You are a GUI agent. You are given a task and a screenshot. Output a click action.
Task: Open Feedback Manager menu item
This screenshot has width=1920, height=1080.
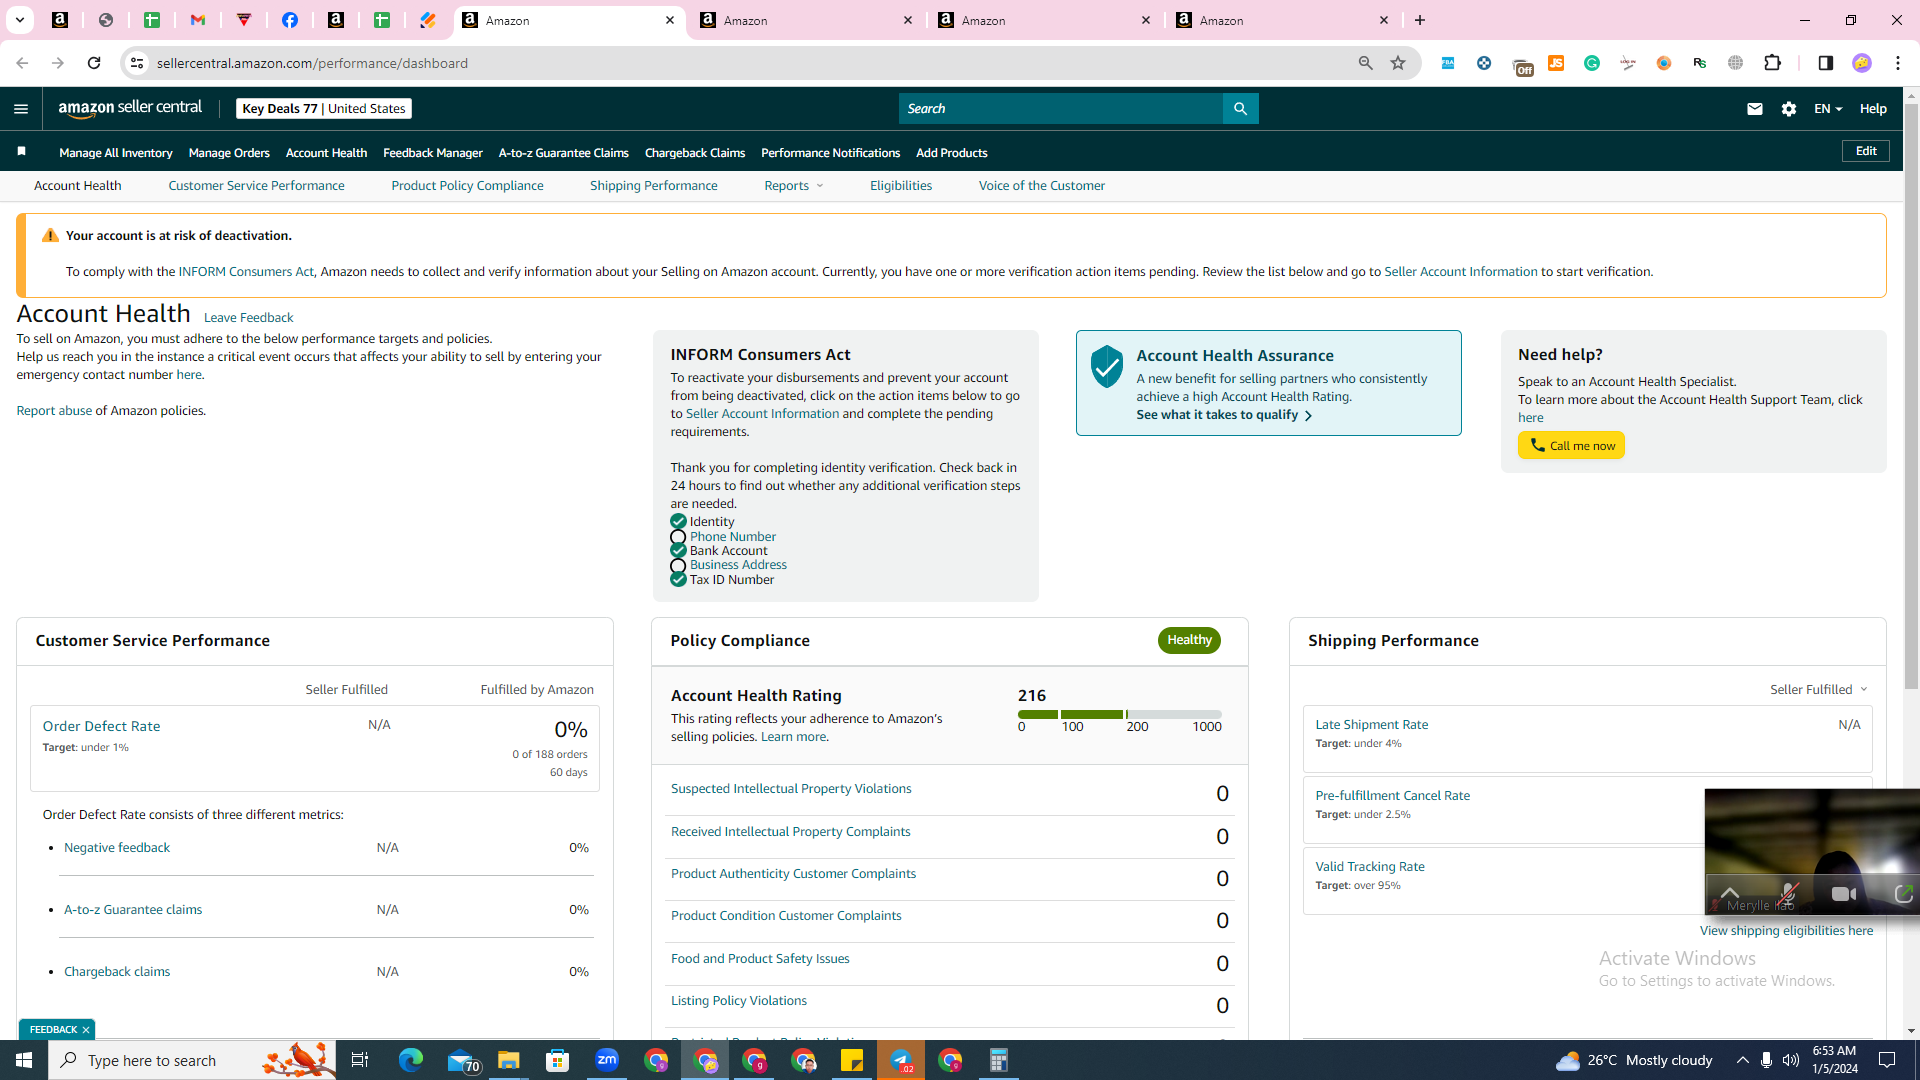pos(432,153)
